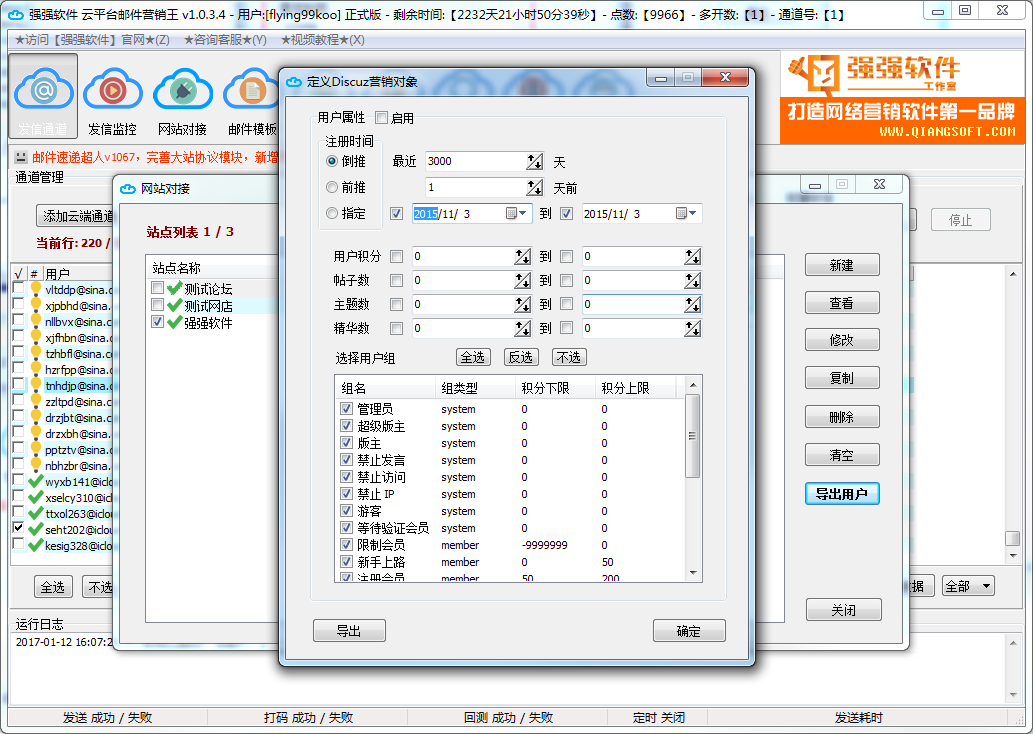1033x734 pixels.
Task: Click the 积分下限 column header
Action: coord(555,388)
